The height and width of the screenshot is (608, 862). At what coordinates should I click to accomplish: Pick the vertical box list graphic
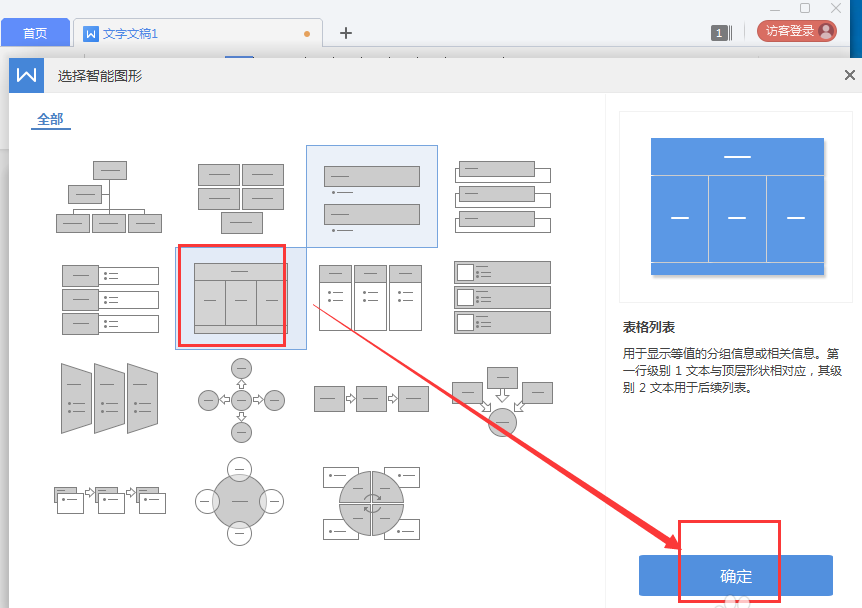[502, 197]
